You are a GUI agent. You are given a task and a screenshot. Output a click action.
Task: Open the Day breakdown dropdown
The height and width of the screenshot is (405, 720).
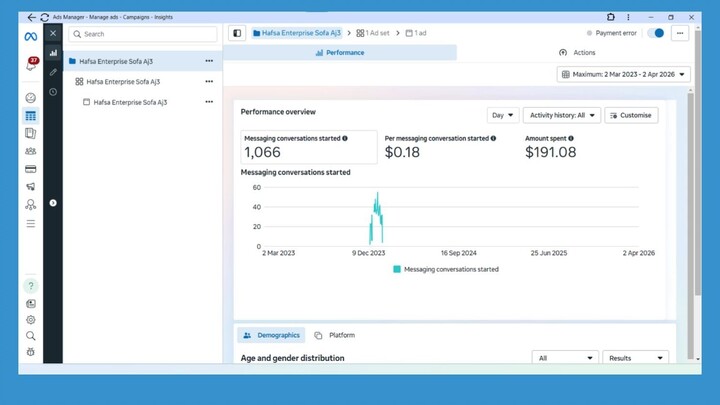click(x=503, y=115)
